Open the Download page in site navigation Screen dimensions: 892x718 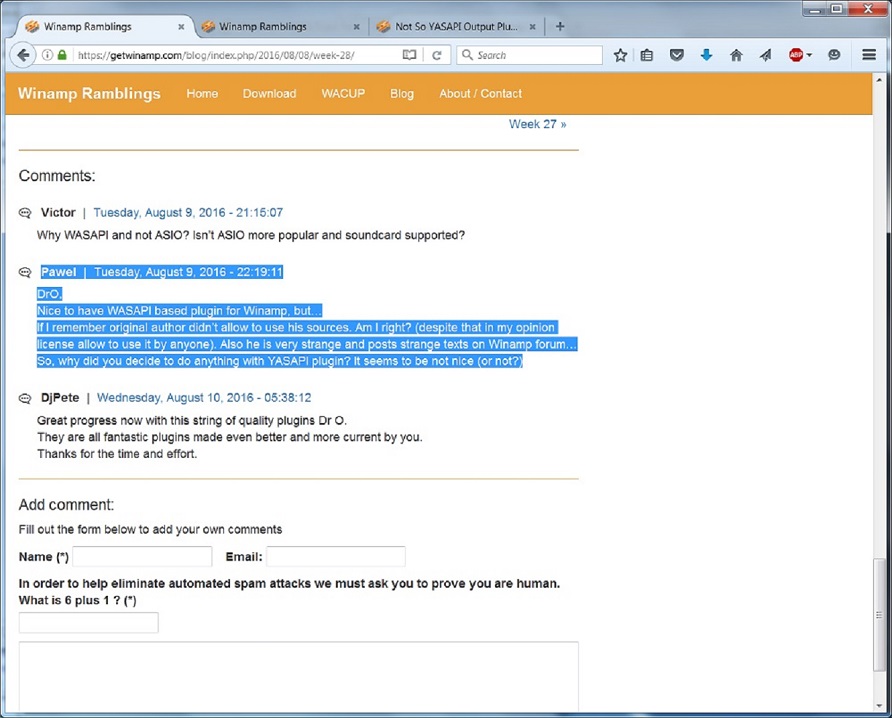point(269,94)
